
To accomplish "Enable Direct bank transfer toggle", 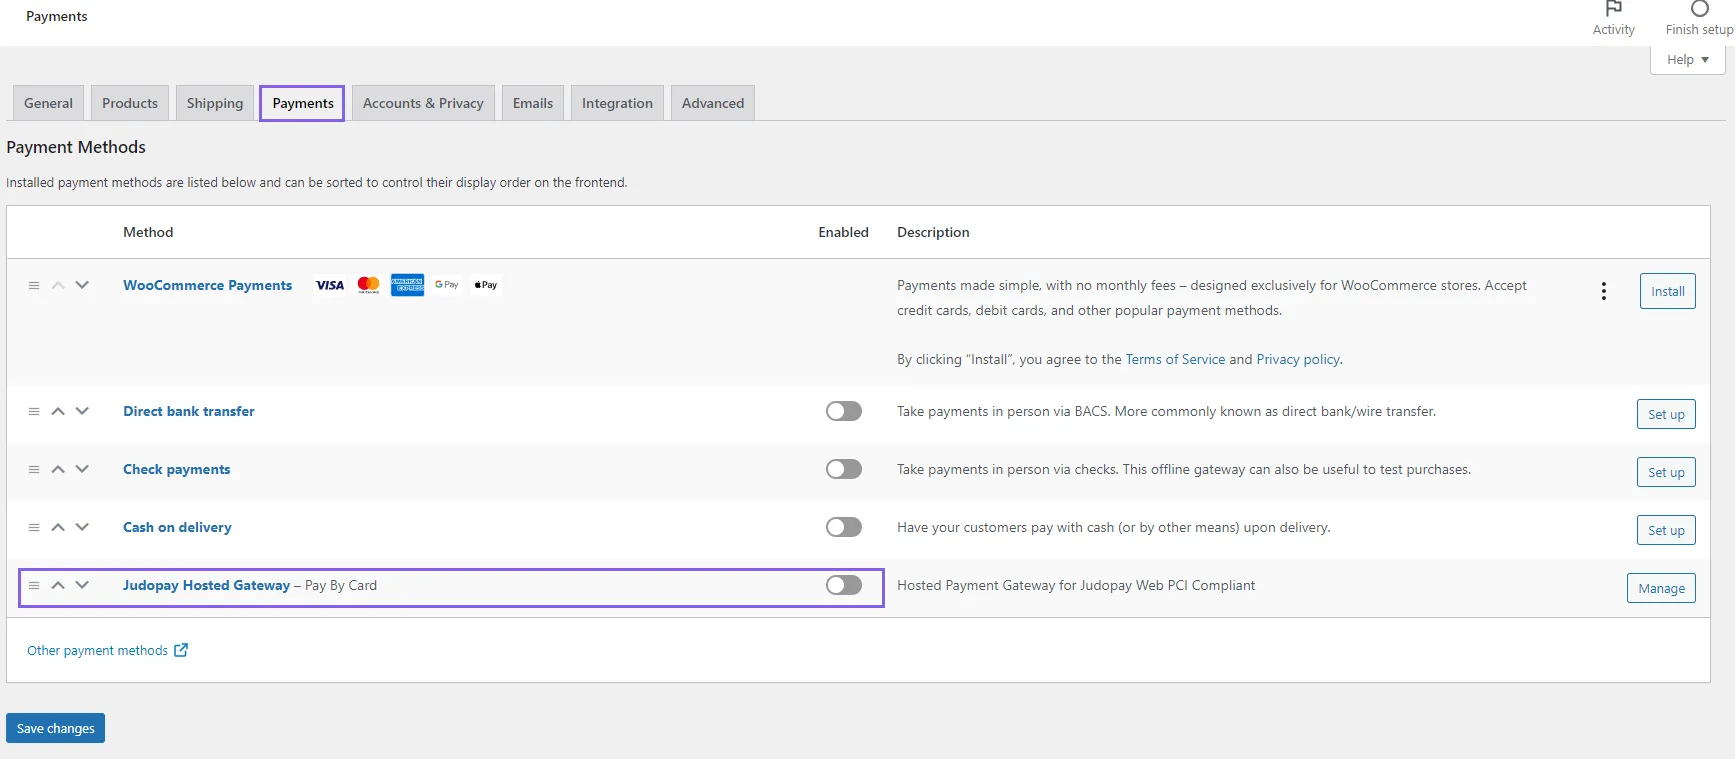I will click(x=844, y=411).
